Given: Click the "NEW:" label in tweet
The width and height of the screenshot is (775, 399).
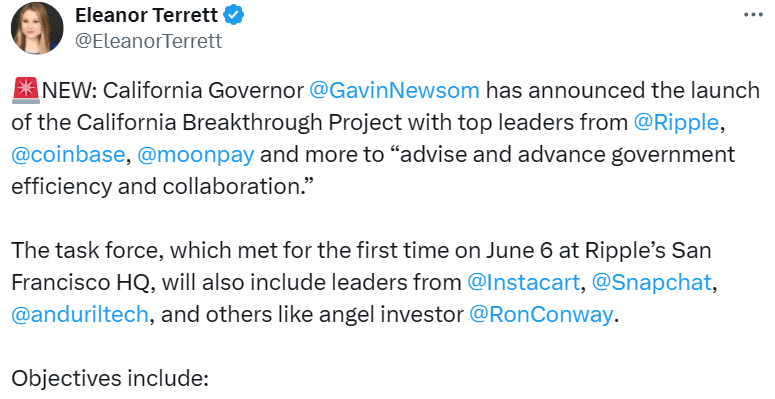Looking at the screenshot, I should pos(69,90).
